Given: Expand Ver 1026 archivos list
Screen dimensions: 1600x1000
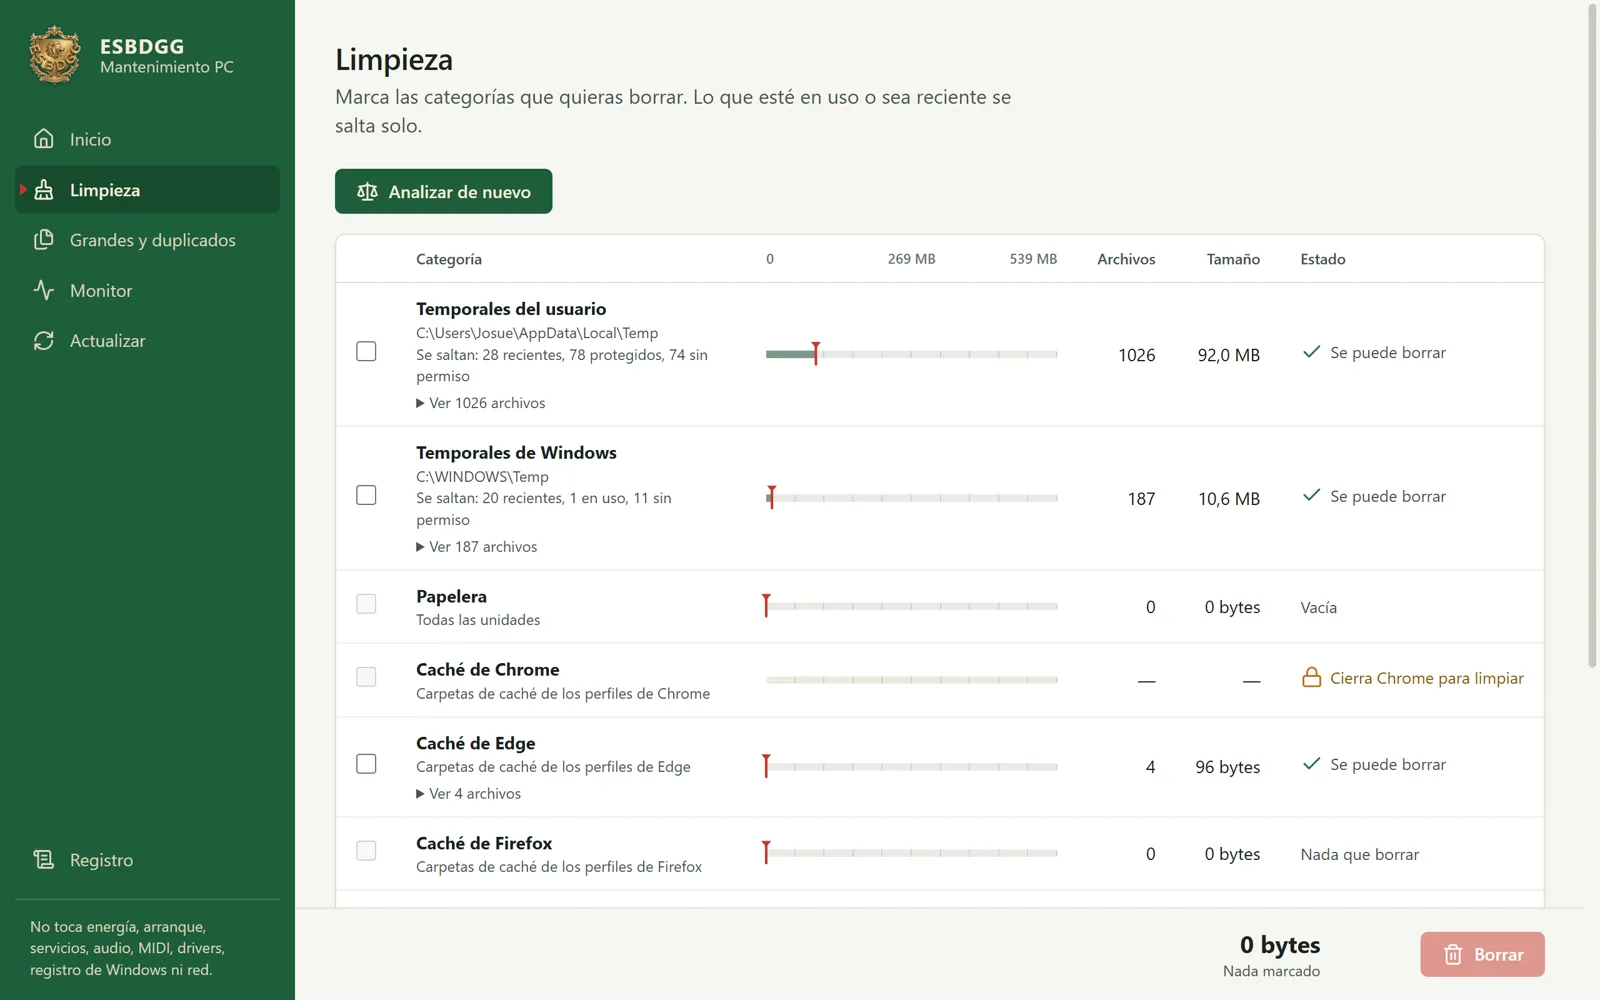Looking at the screenshot, I should (x=481, y=403).
